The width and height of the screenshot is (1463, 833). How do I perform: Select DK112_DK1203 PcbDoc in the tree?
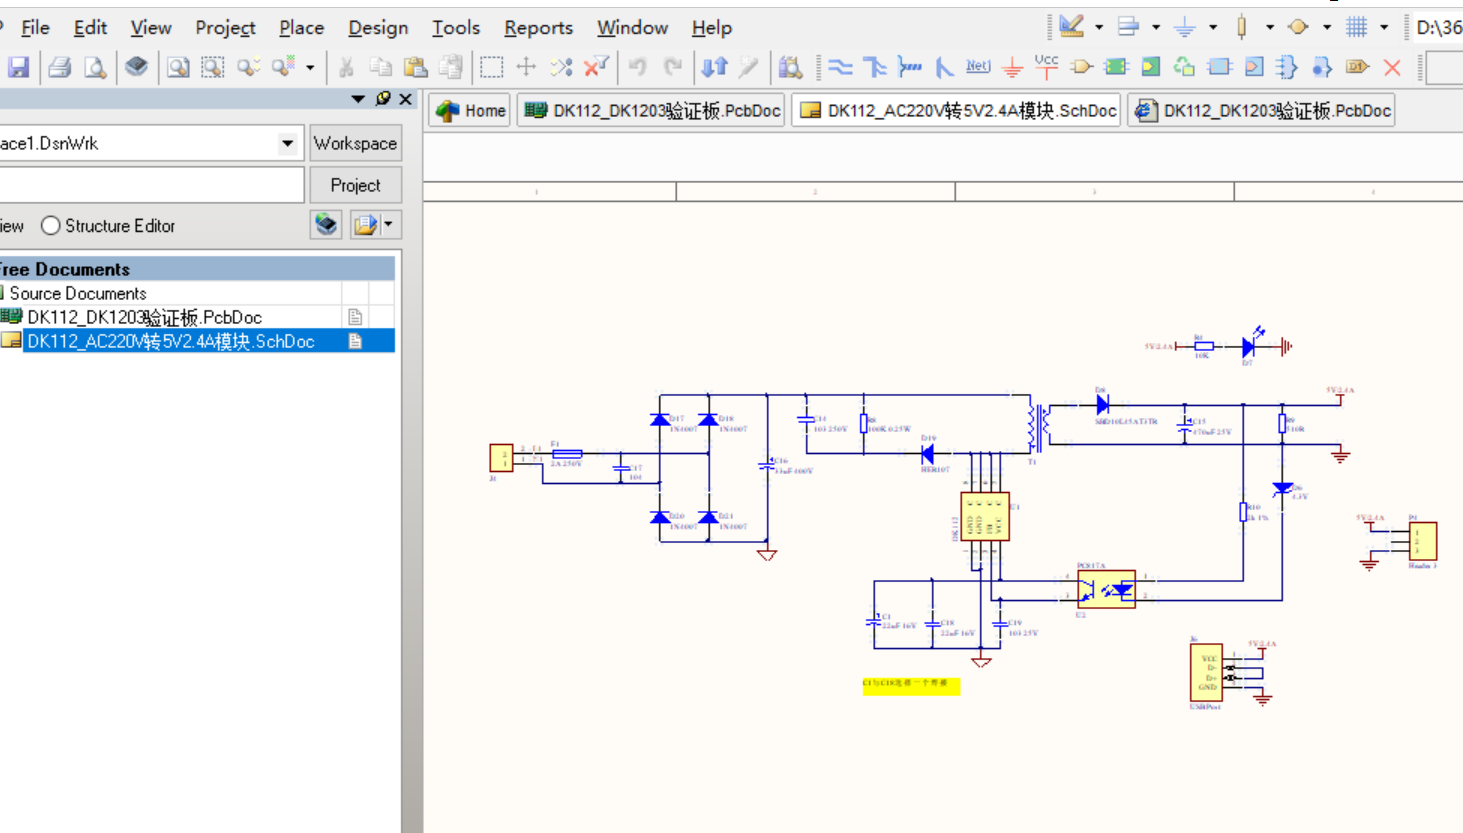tap(144, 317)
